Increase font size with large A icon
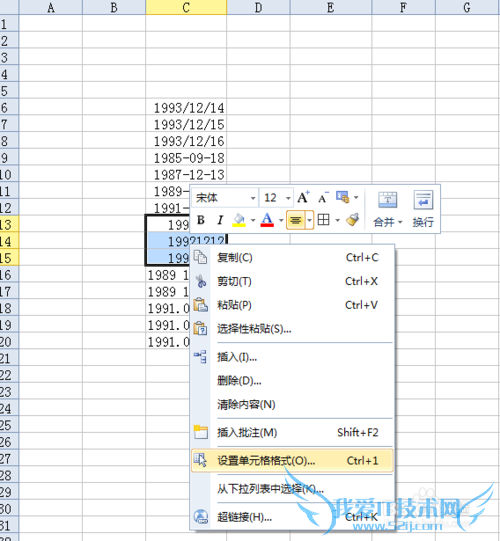Image resolution: width=500 pixels, height=541 pixels. [303, 197]
